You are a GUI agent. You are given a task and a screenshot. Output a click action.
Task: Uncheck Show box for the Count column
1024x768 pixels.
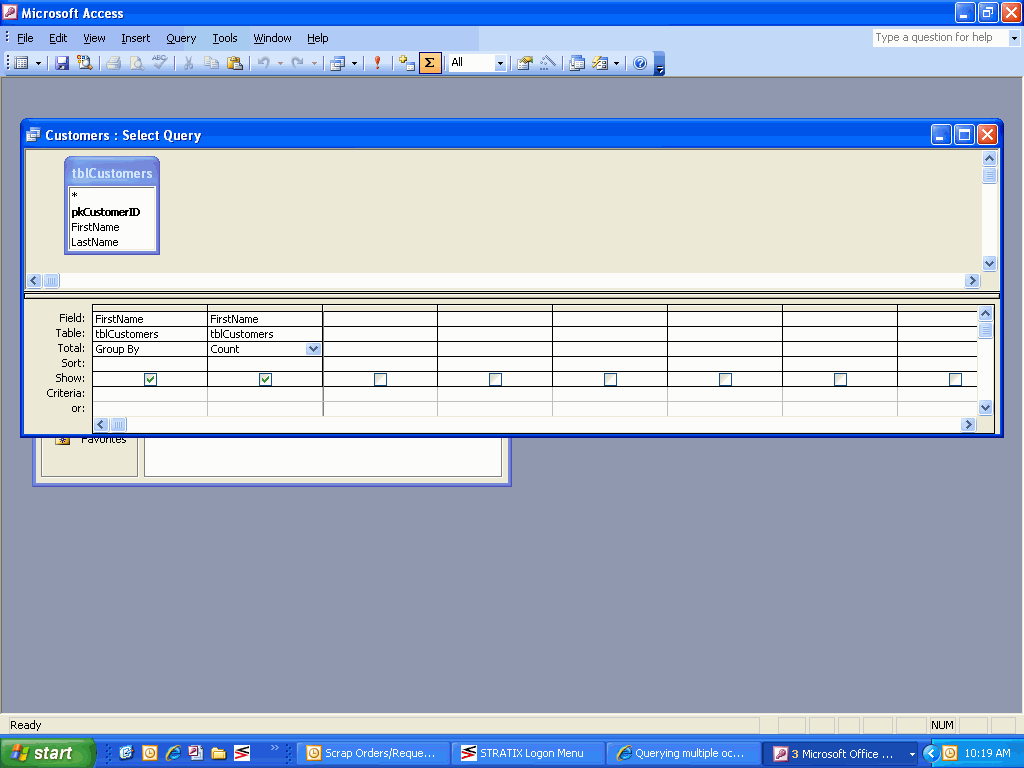pyautogui.click(x=265, y=379)
